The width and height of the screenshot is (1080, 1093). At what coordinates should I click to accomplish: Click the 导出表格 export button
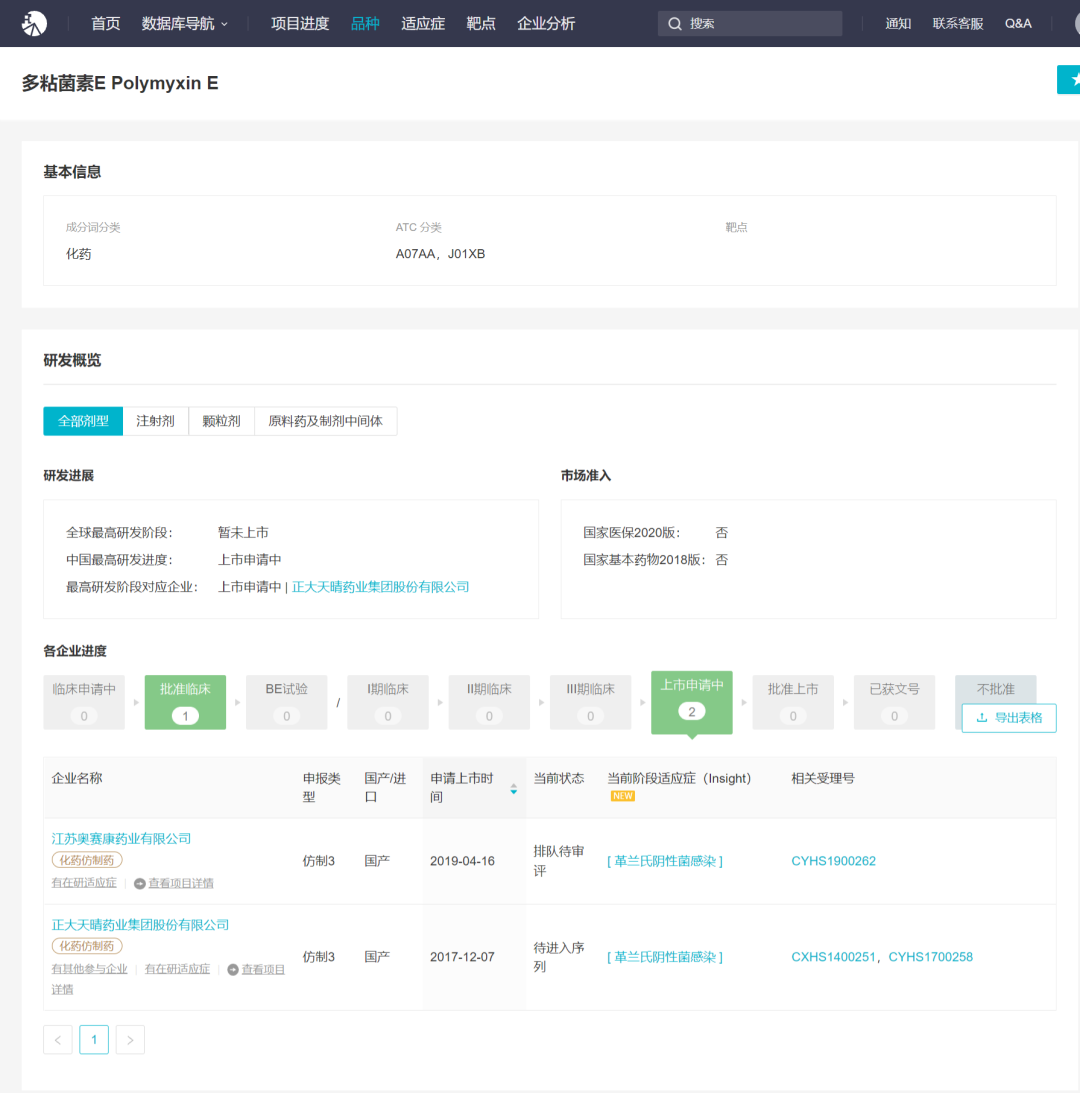pos(1009,717)
